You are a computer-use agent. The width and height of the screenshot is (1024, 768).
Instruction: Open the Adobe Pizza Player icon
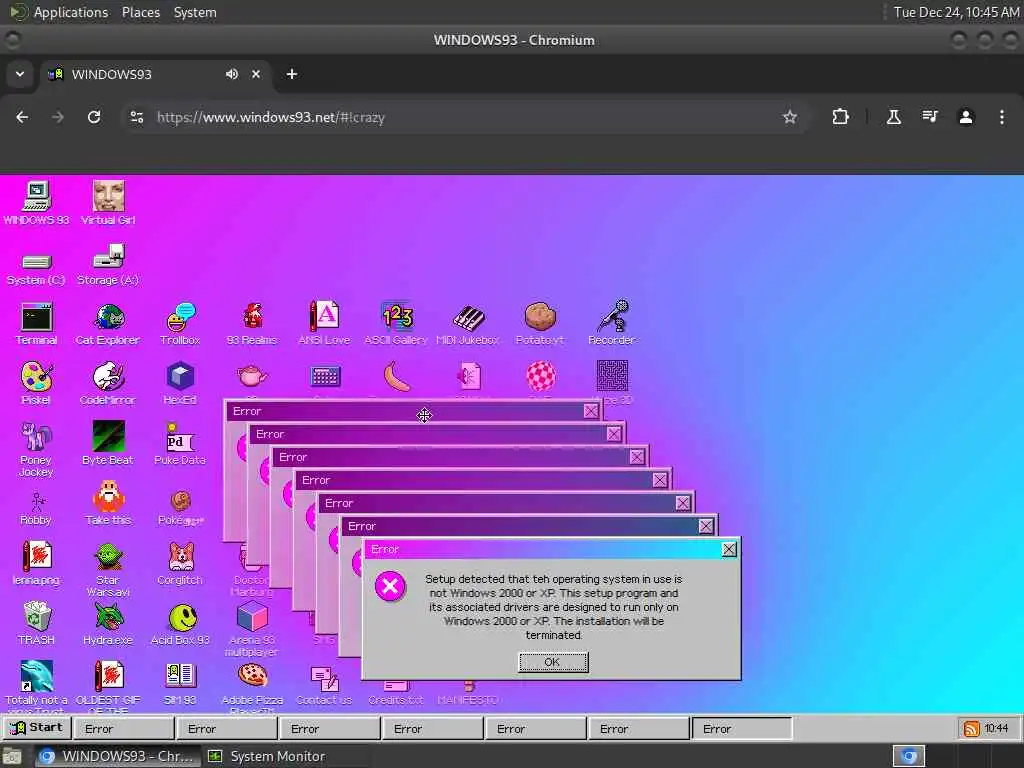click(252, 687)
